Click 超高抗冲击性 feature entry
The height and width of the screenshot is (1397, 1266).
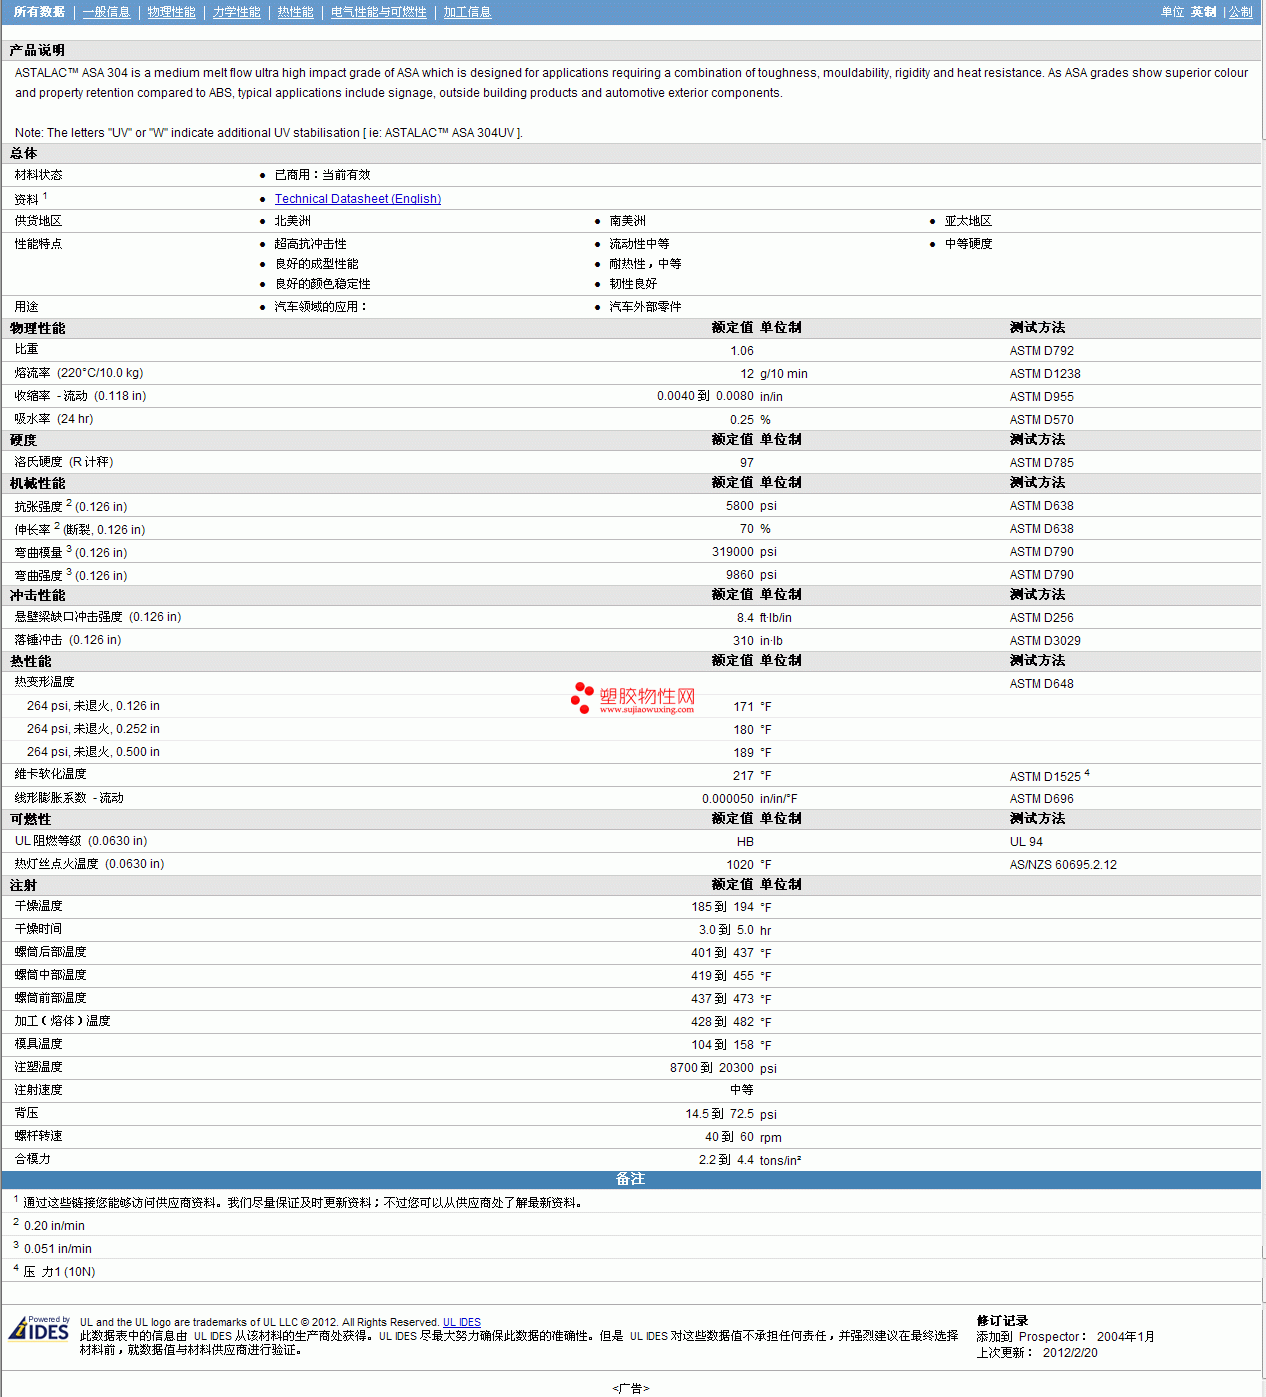(x=311, y=244)
